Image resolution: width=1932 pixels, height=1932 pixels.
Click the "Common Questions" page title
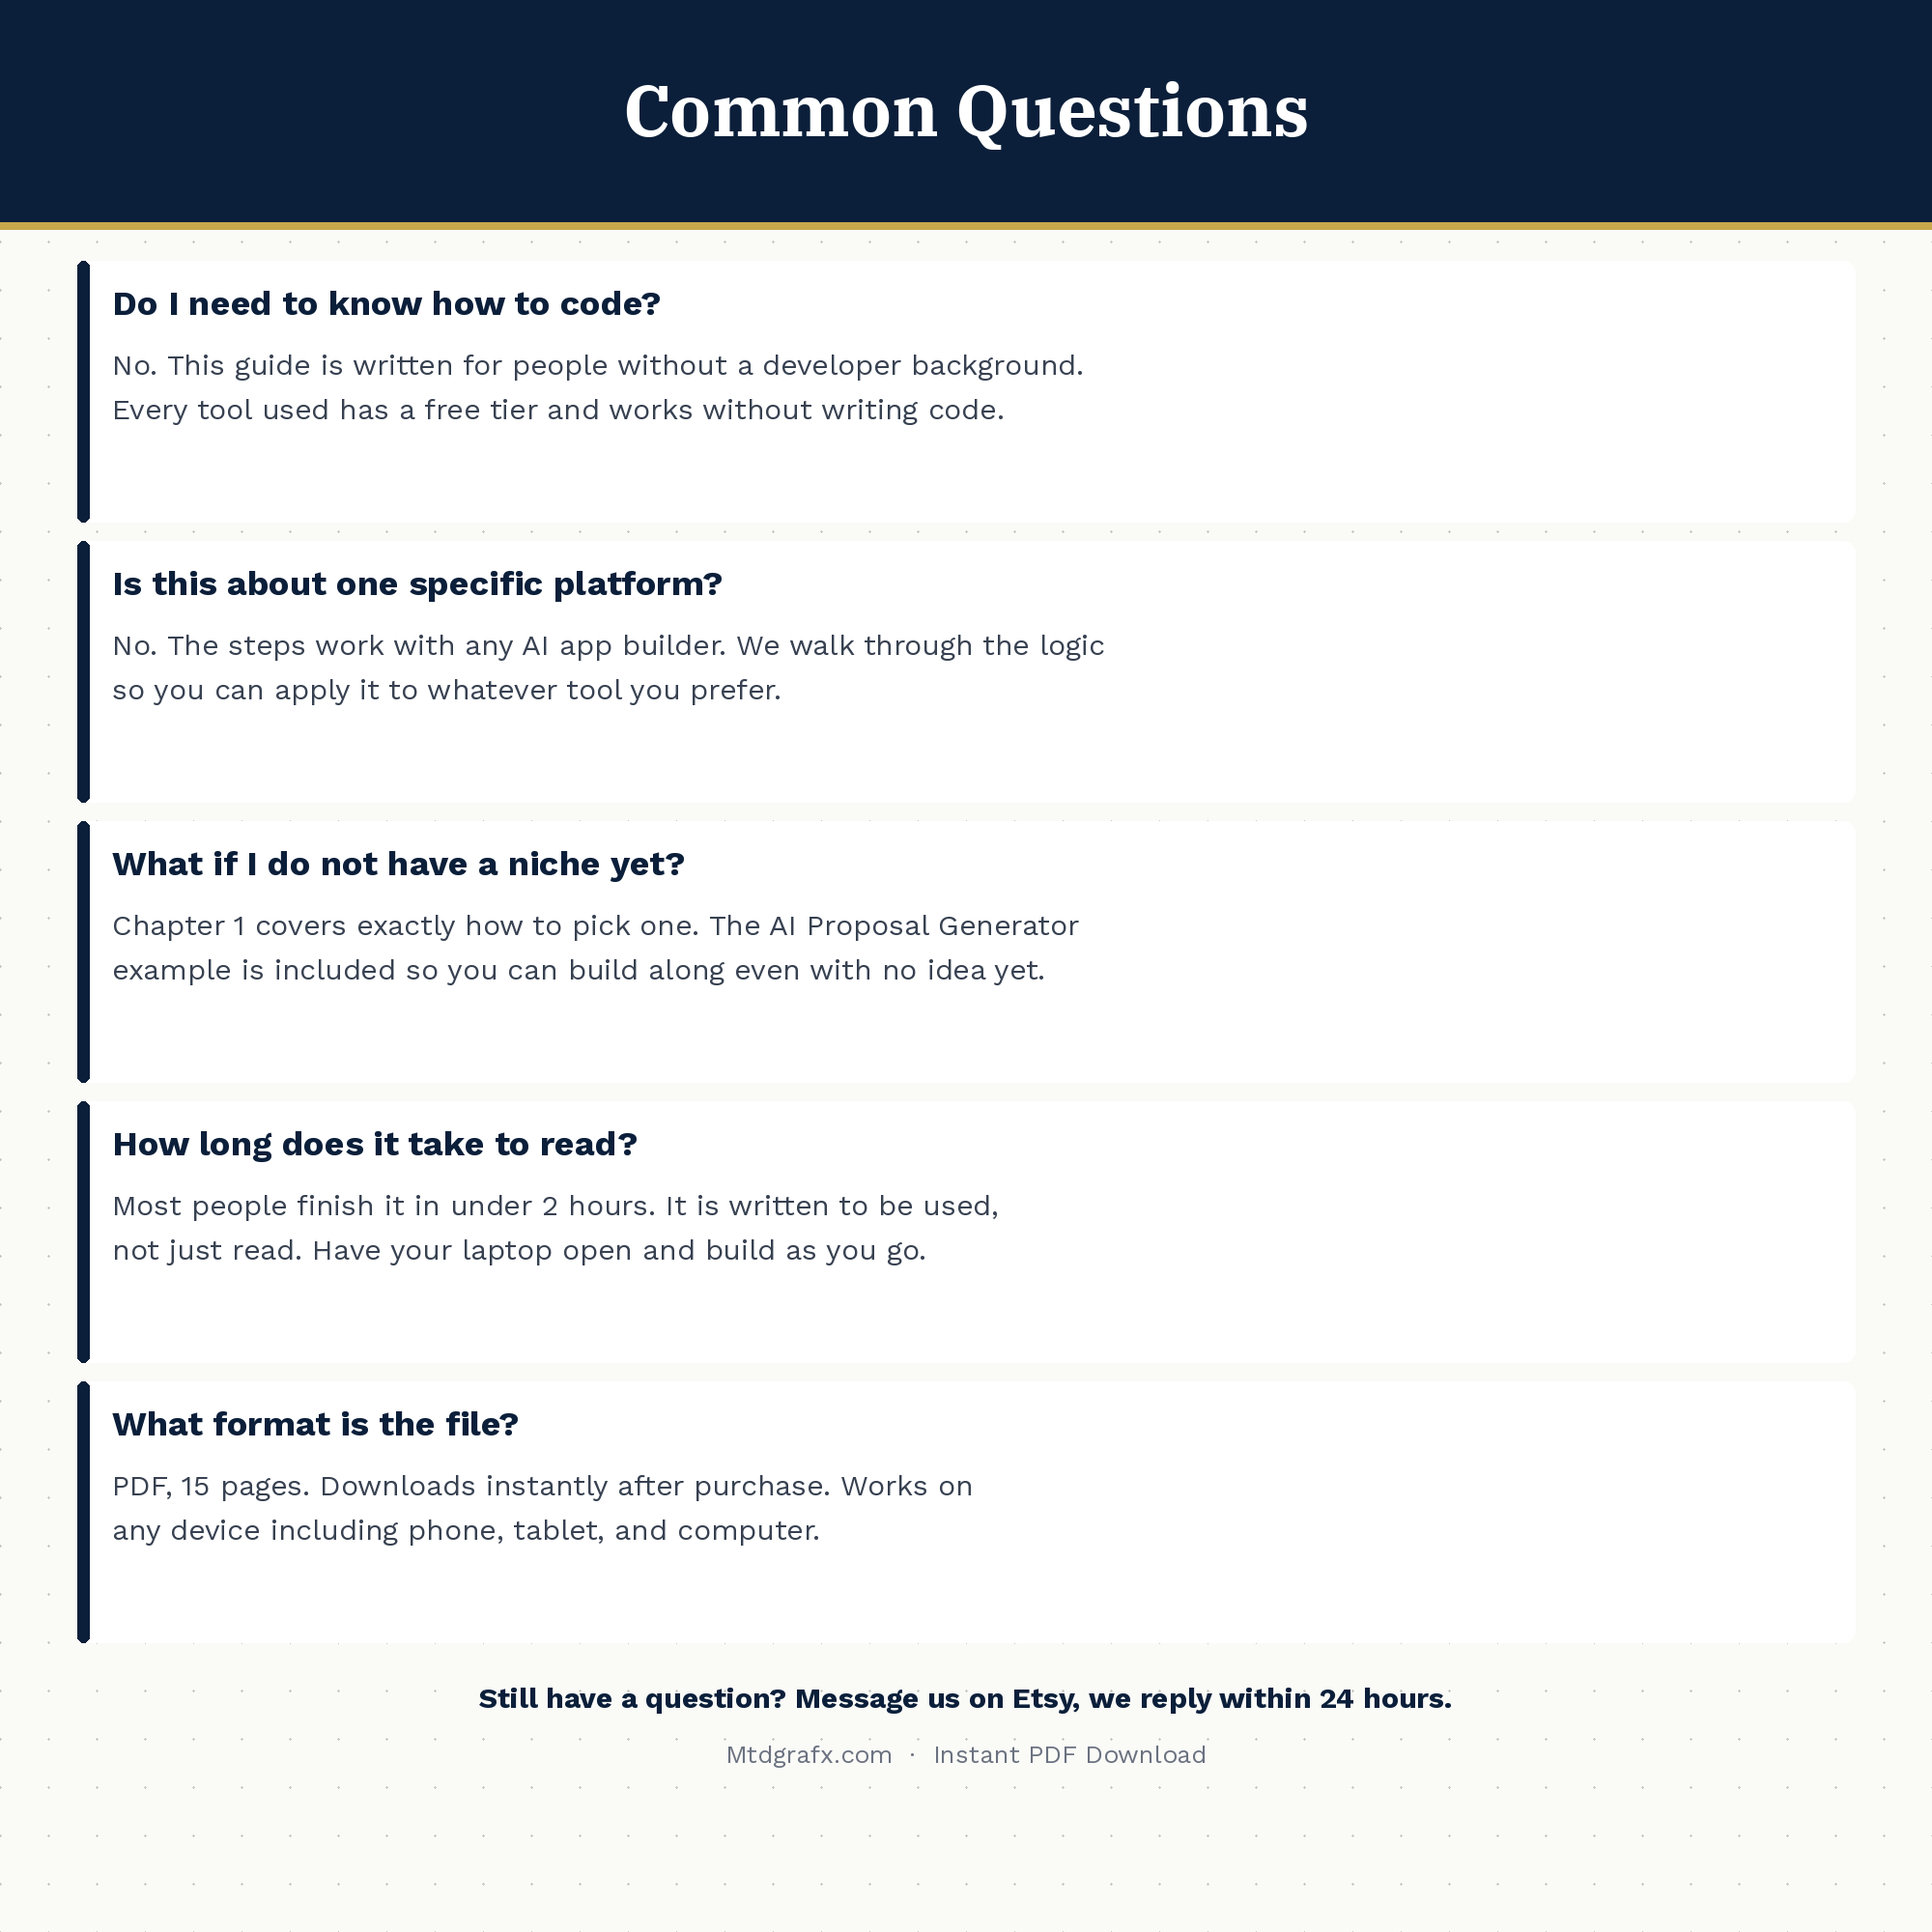click(965, 110)
